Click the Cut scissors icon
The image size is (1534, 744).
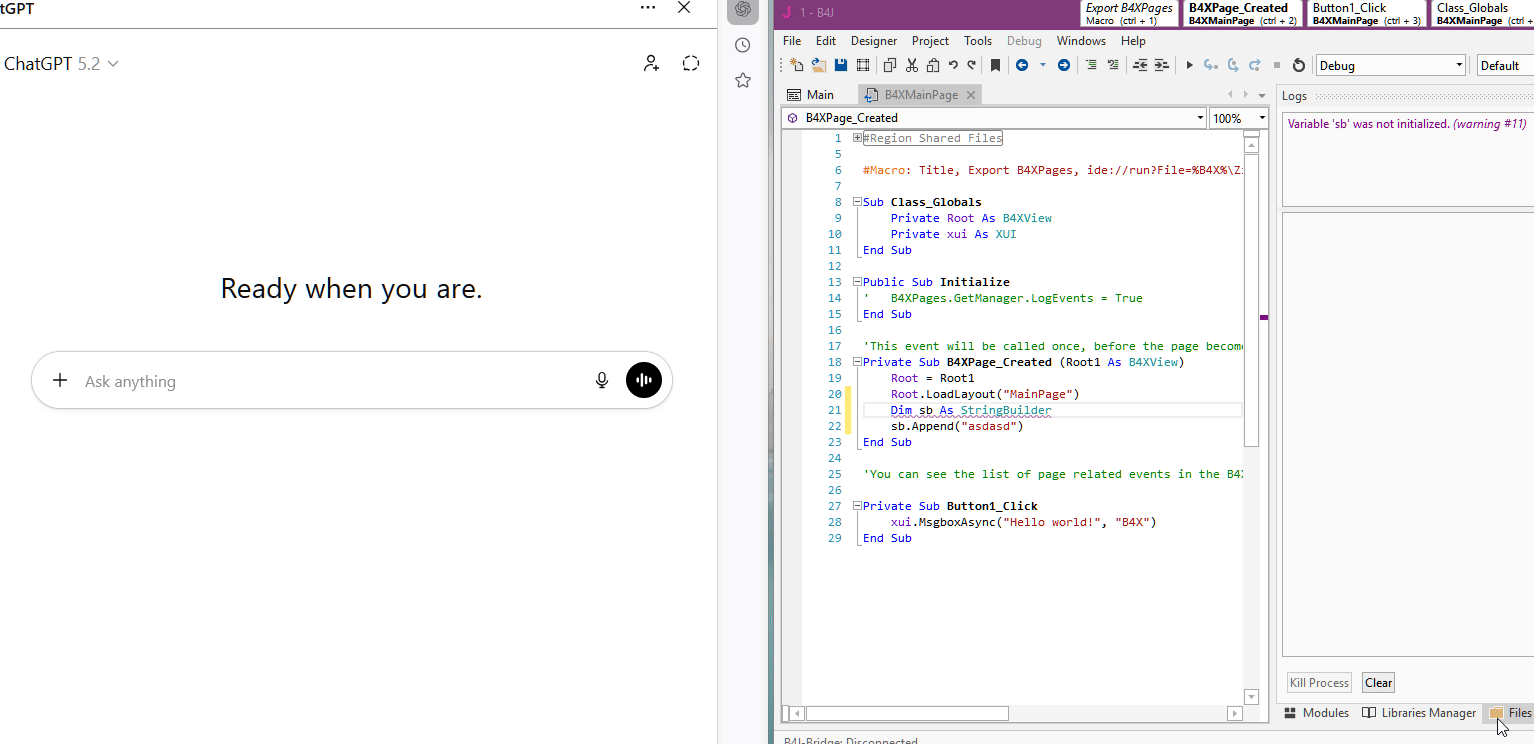911,65
